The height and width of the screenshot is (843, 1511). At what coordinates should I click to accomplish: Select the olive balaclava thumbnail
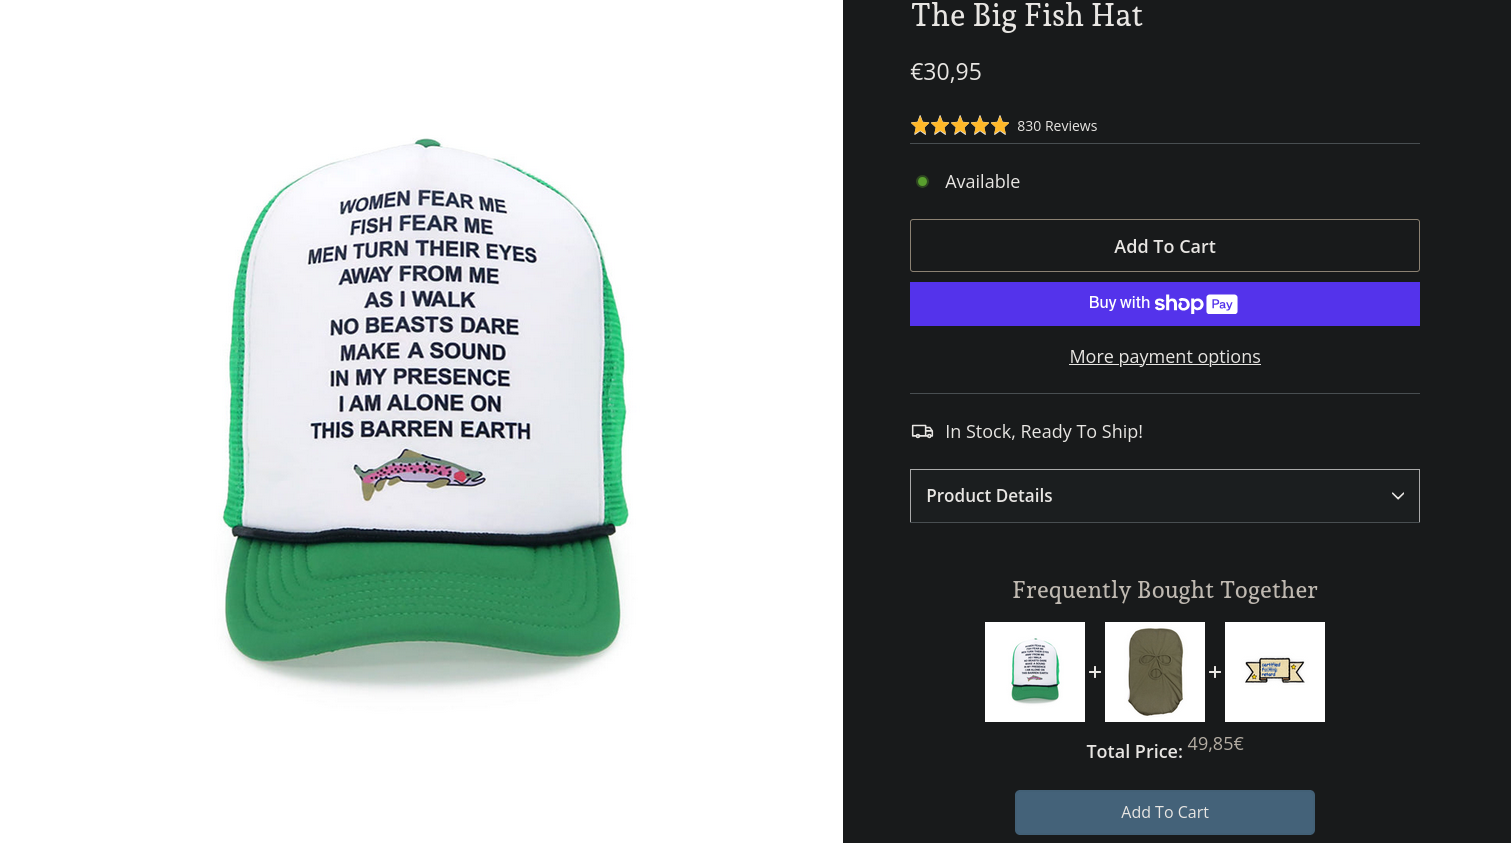pyautogui.click(x=1155, y=672)
